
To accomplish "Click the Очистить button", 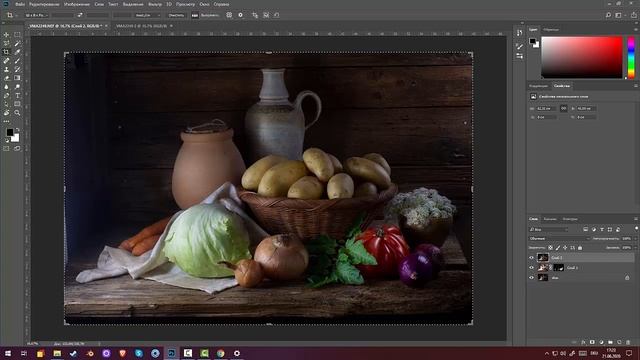I will 176,15.
